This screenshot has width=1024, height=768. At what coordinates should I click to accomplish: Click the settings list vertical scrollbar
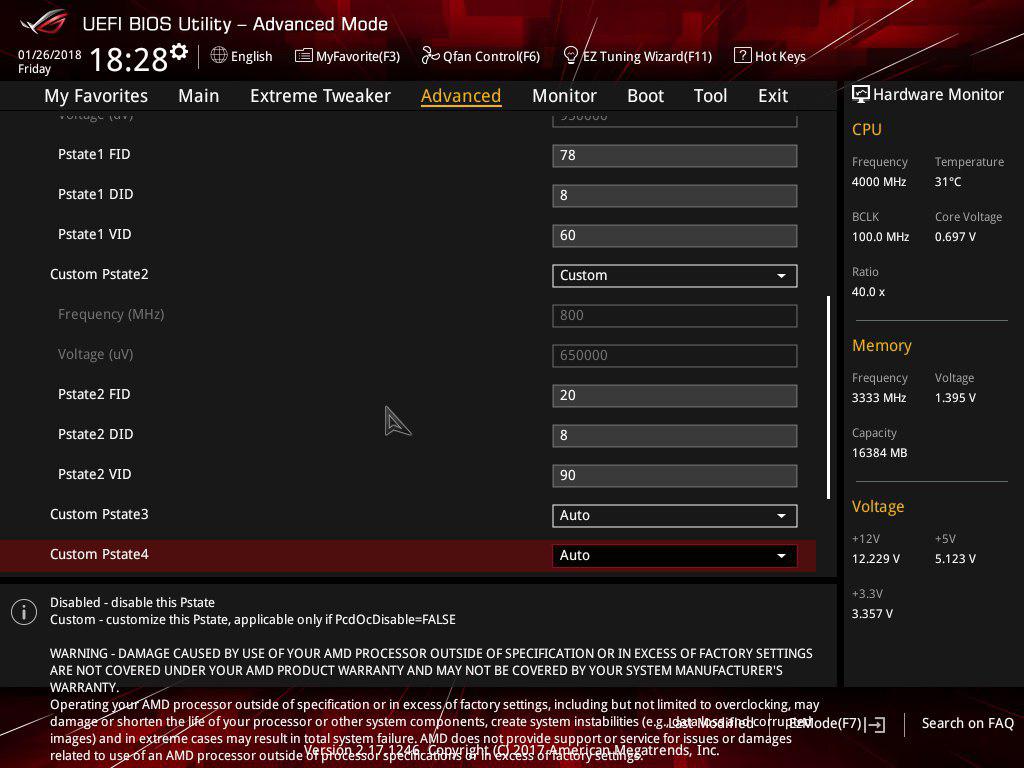point(828,397)
